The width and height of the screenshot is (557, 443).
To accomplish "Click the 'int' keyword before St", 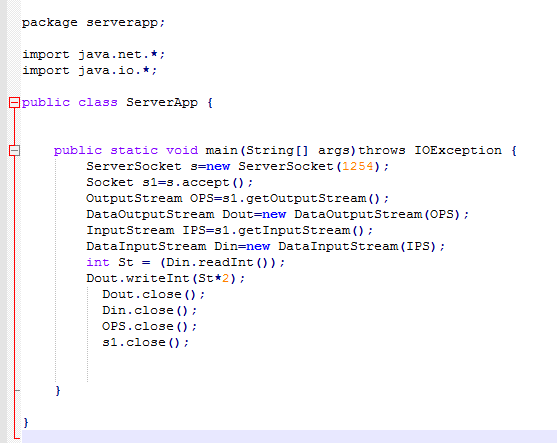I will [98, 262].
